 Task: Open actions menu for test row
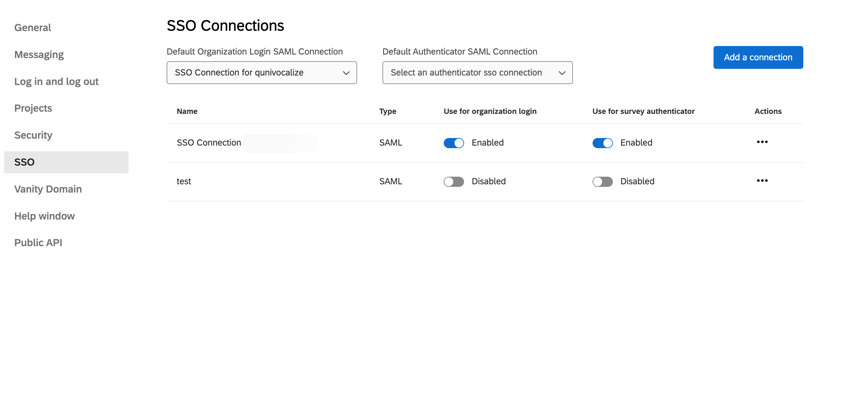pyautogui.click(x=762, y=181)
